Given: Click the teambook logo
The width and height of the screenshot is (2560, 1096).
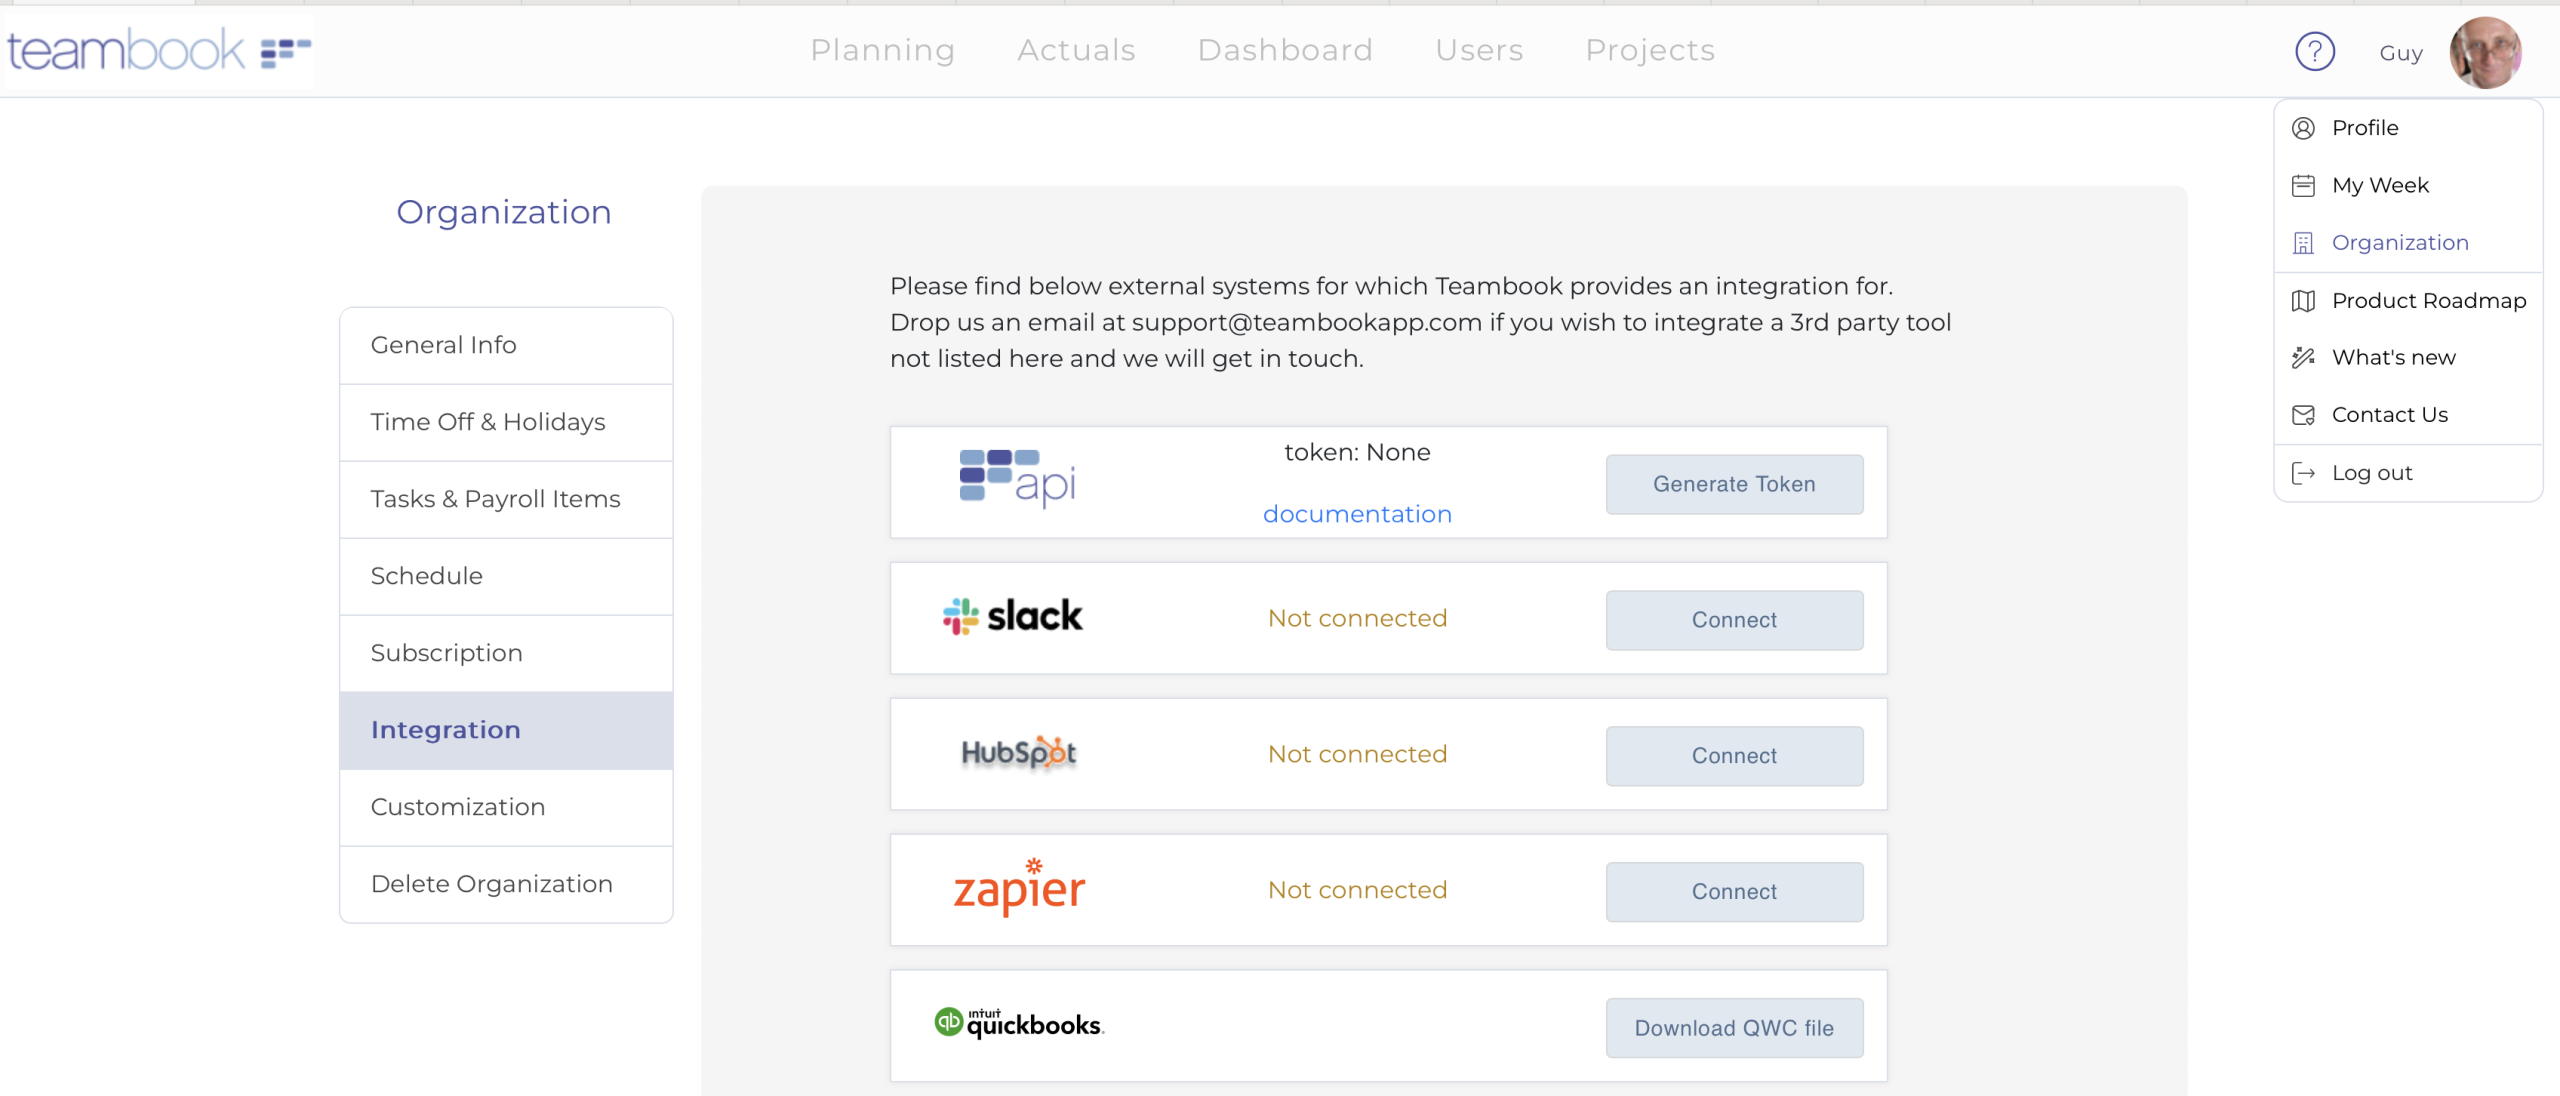Looking at the screenshot, I should coord(159,50).
